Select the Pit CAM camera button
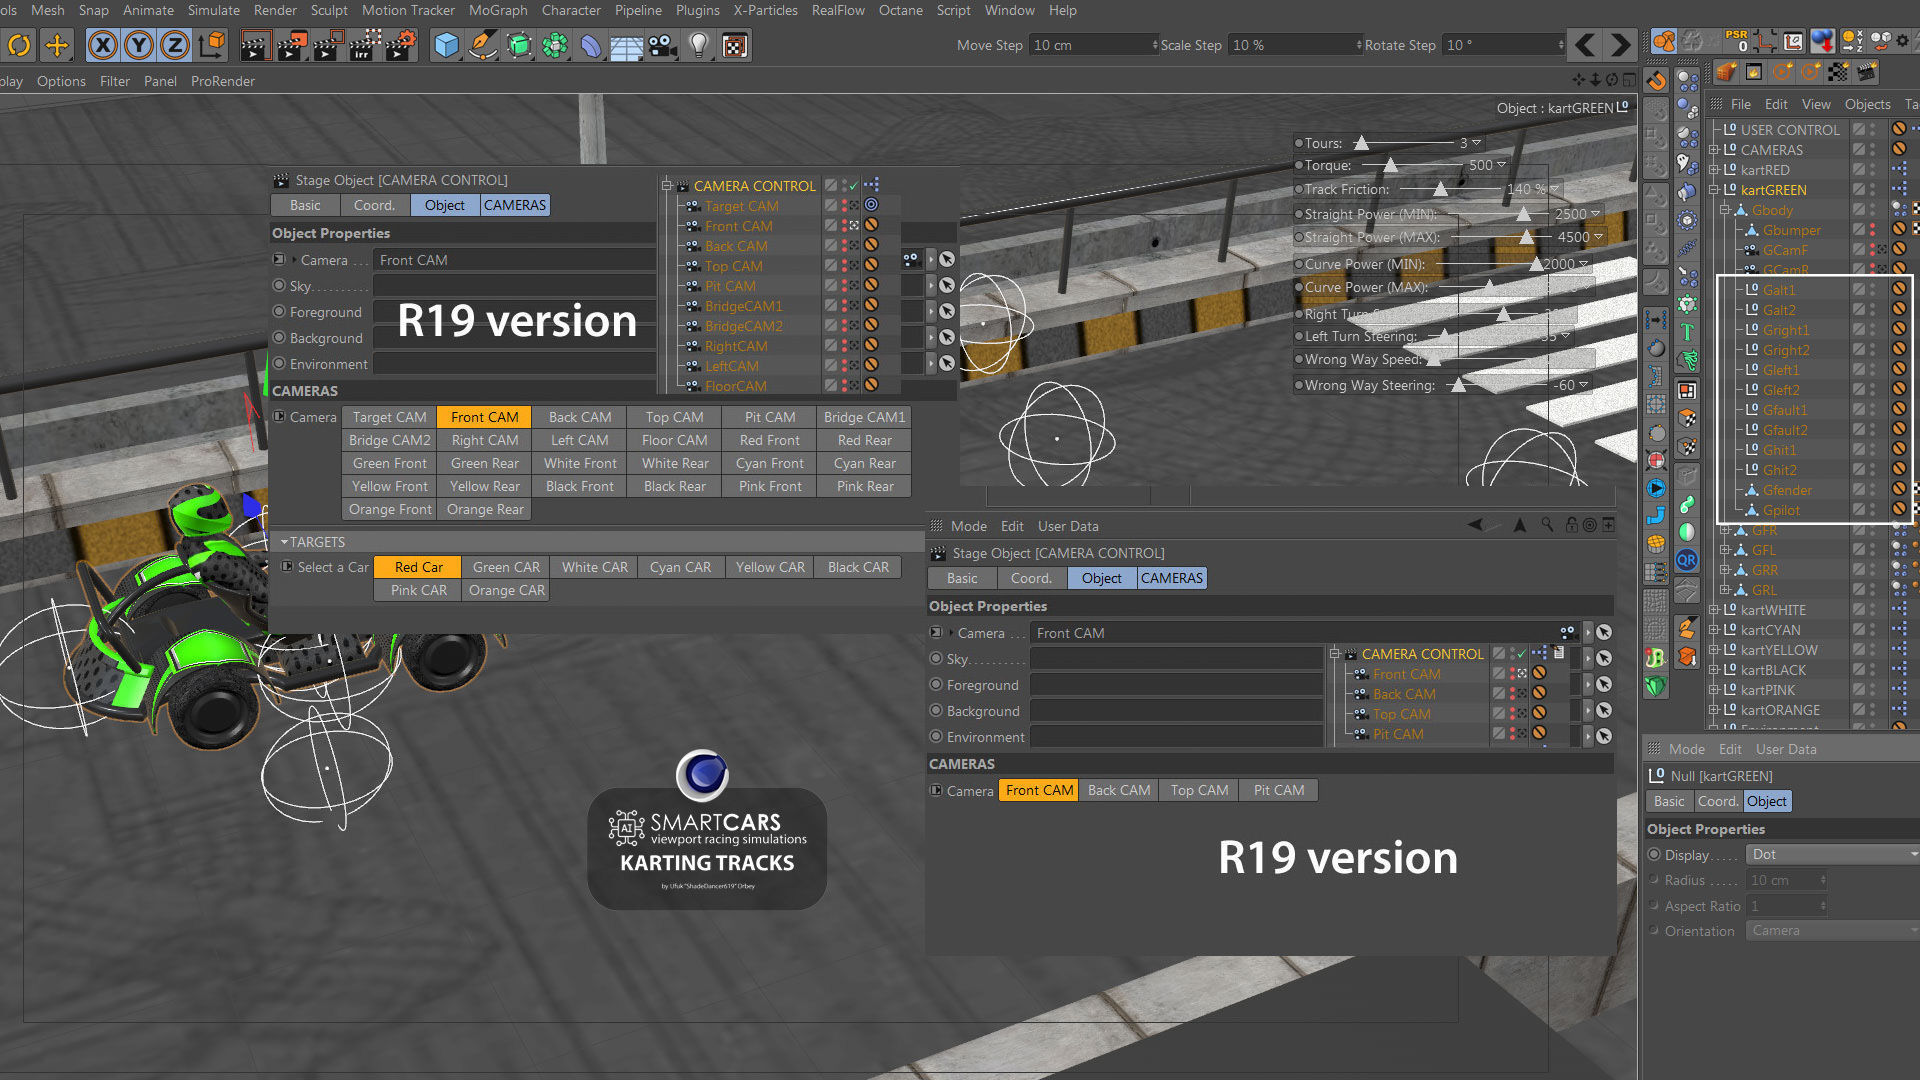The width and height of the screenshot is (1920, 1080). pos(769,417)
